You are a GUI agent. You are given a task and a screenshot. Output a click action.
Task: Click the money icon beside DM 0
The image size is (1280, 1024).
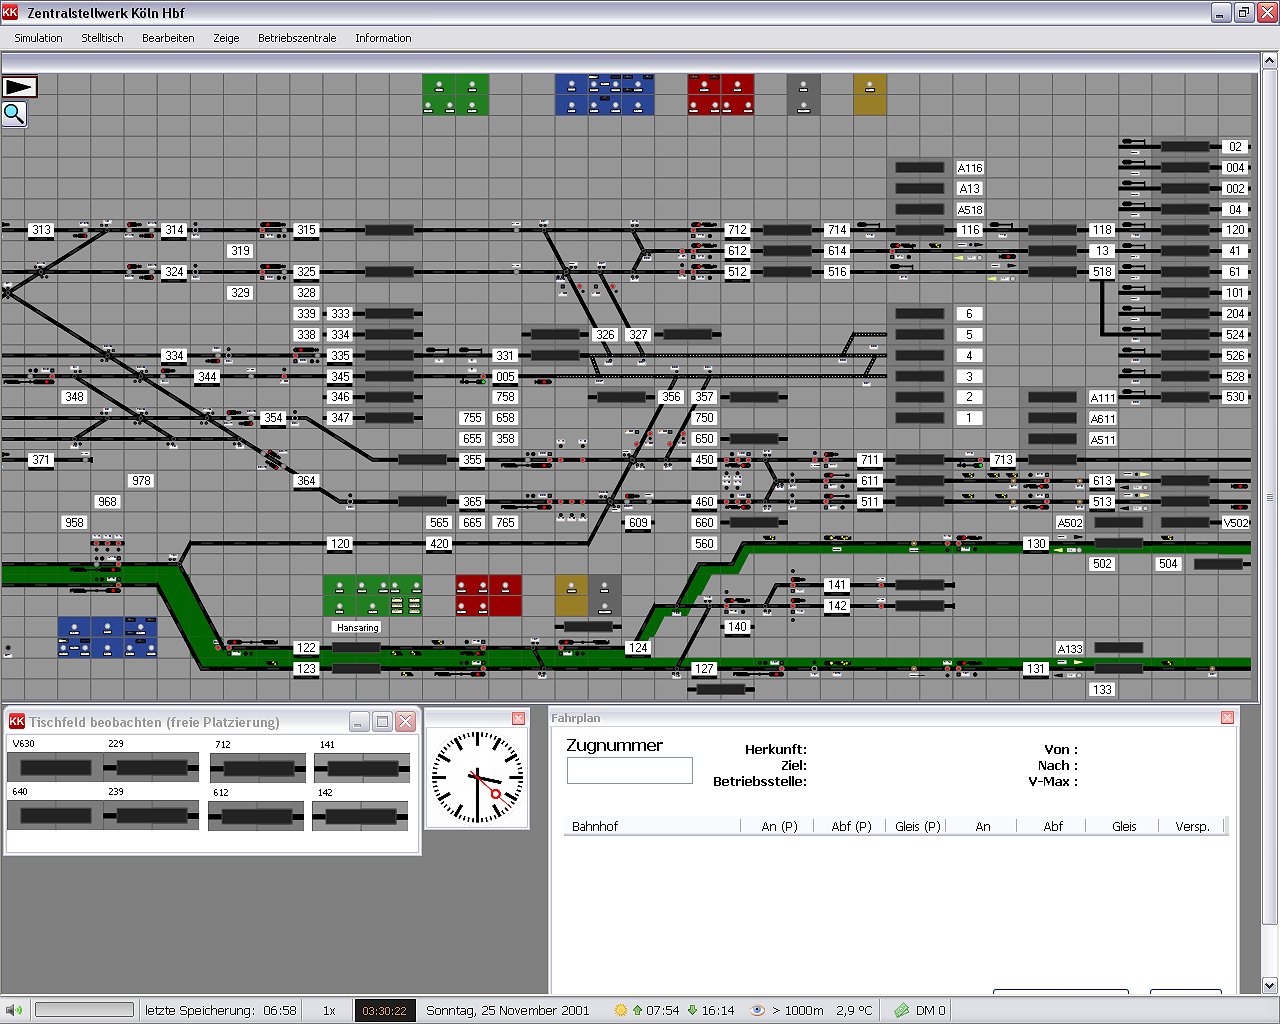click(x=901, y=1010)
